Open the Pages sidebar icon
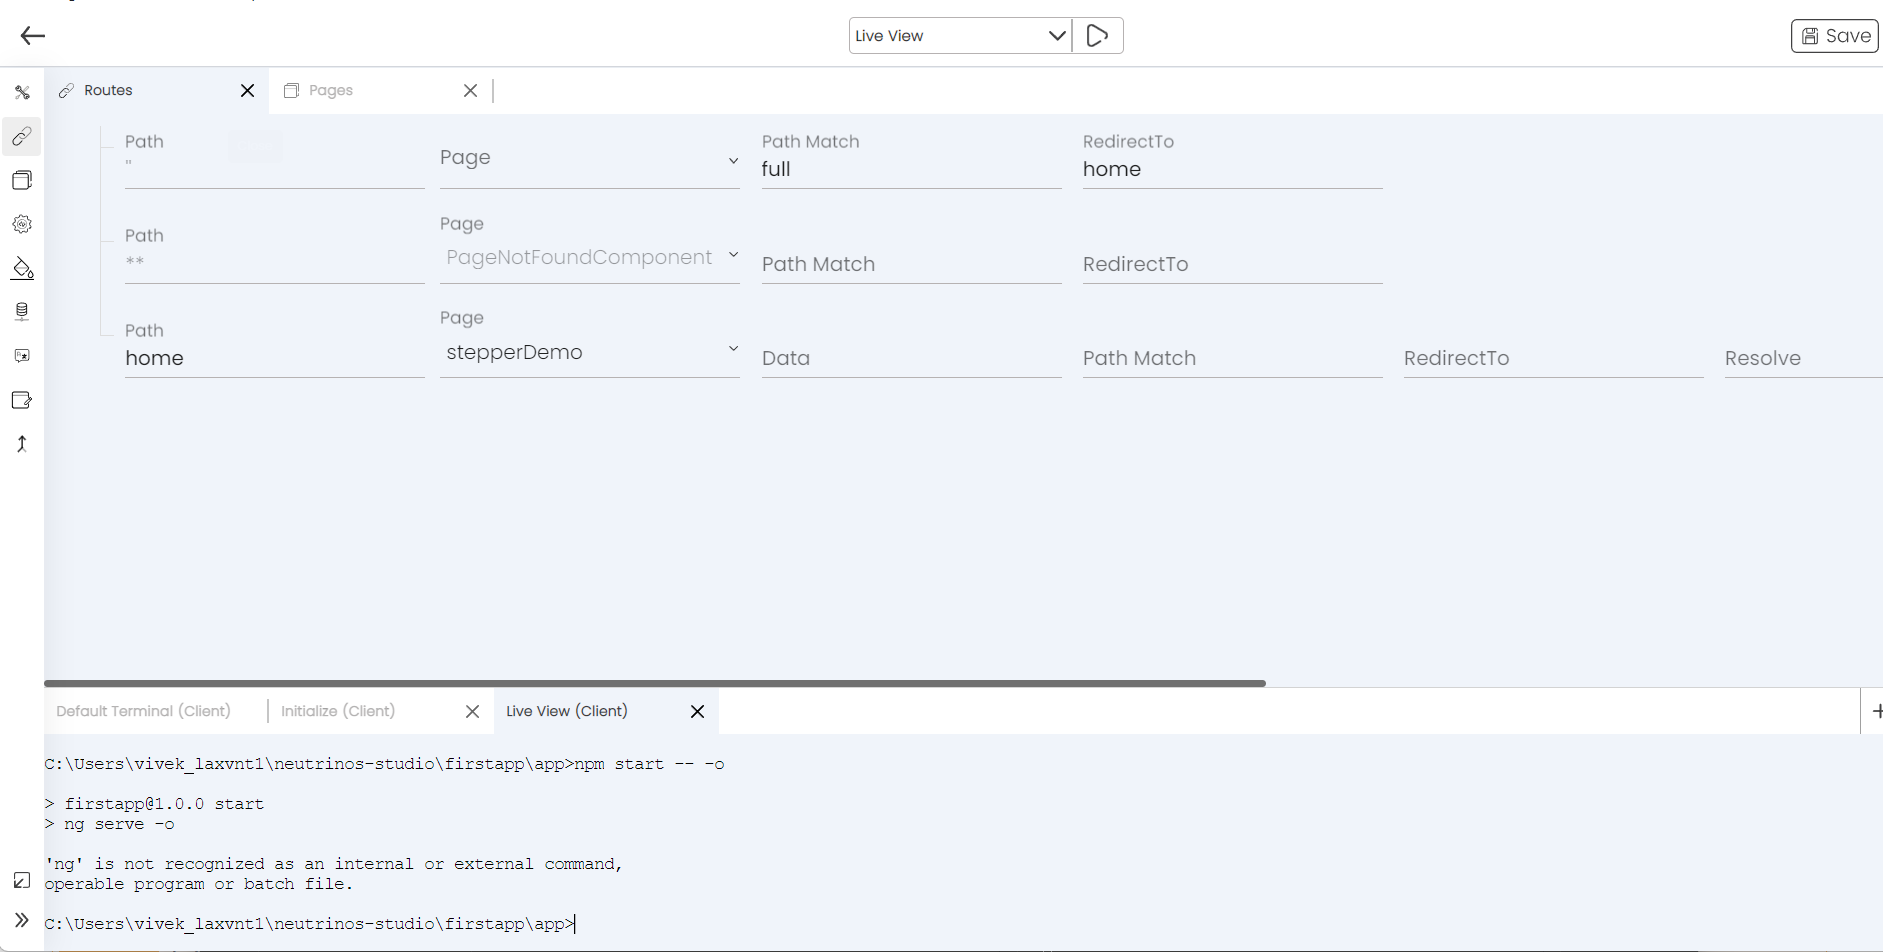Viewport: 1883px width, 952px height. (22, 180)
